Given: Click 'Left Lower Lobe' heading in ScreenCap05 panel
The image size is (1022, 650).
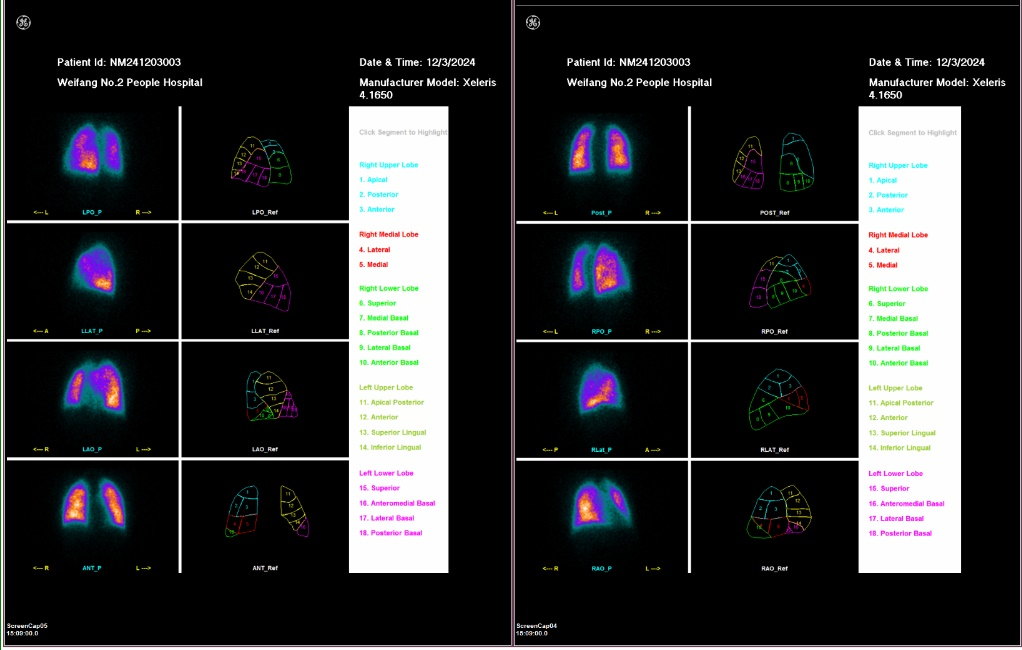Looking at the screenshot, I should point(386,473).
